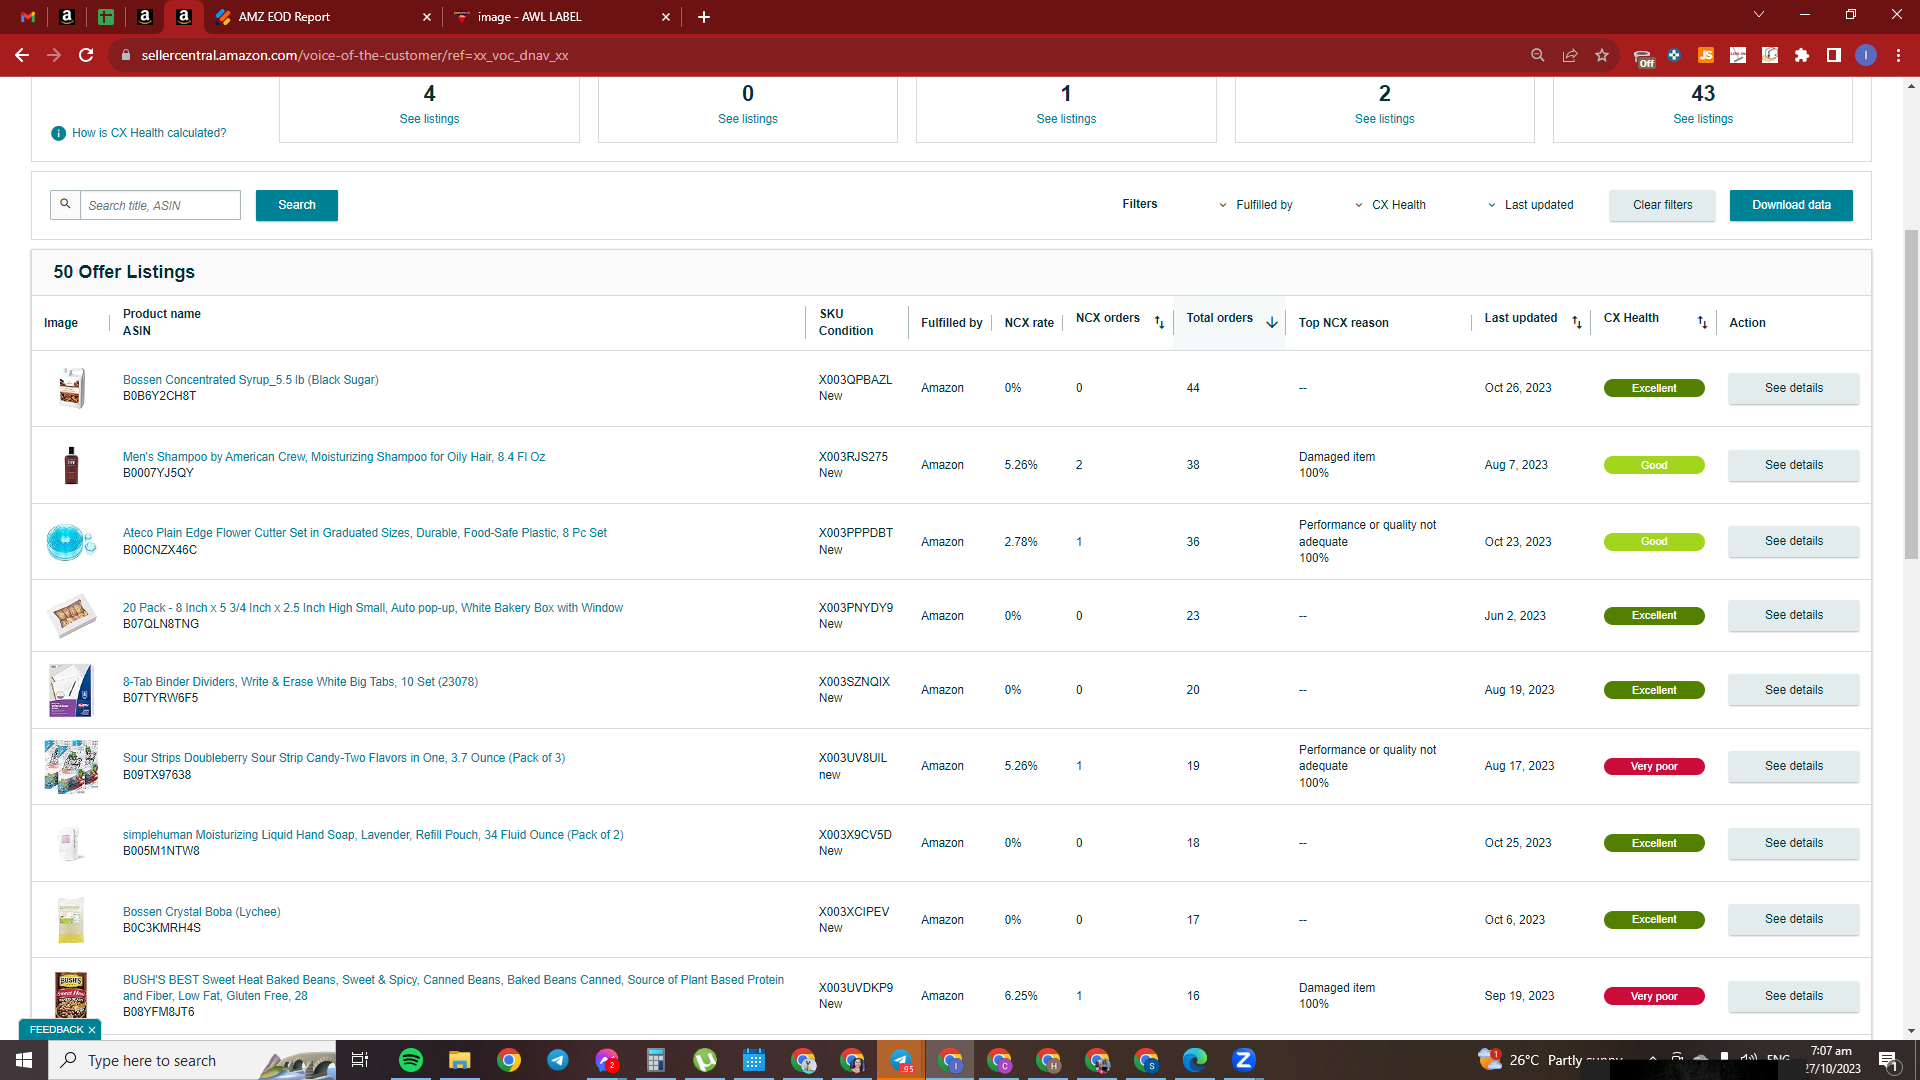Click the Search button

(x=297, y=205)
